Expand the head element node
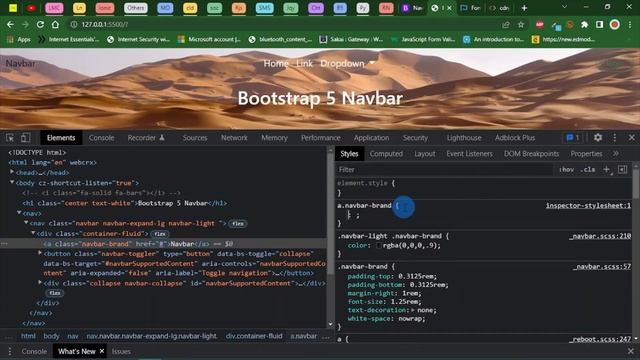Image resolution: width=640 pixels, height=360 pixels. click(x=12, y=172)
